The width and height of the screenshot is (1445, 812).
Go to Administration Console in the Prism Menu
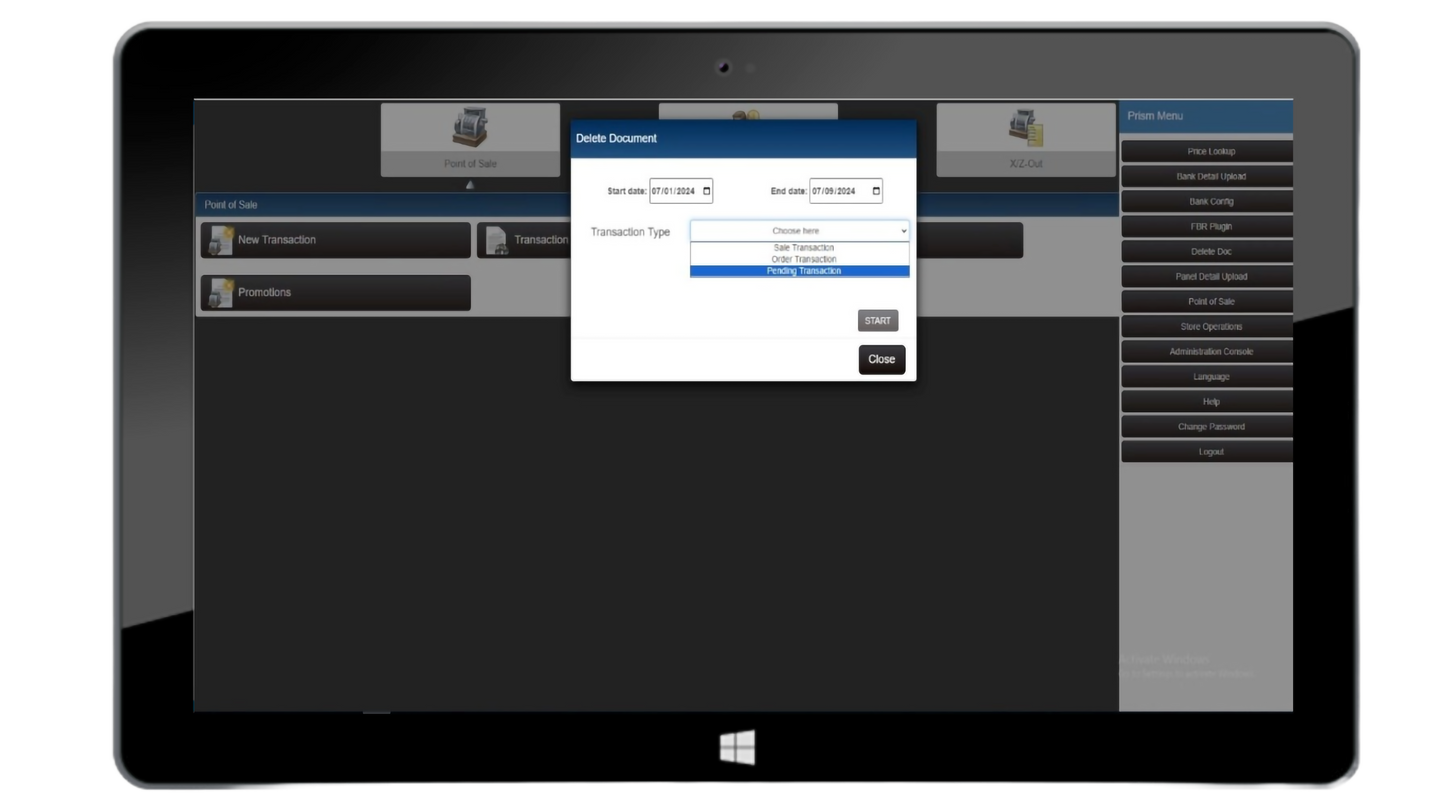click(1210, 352)
